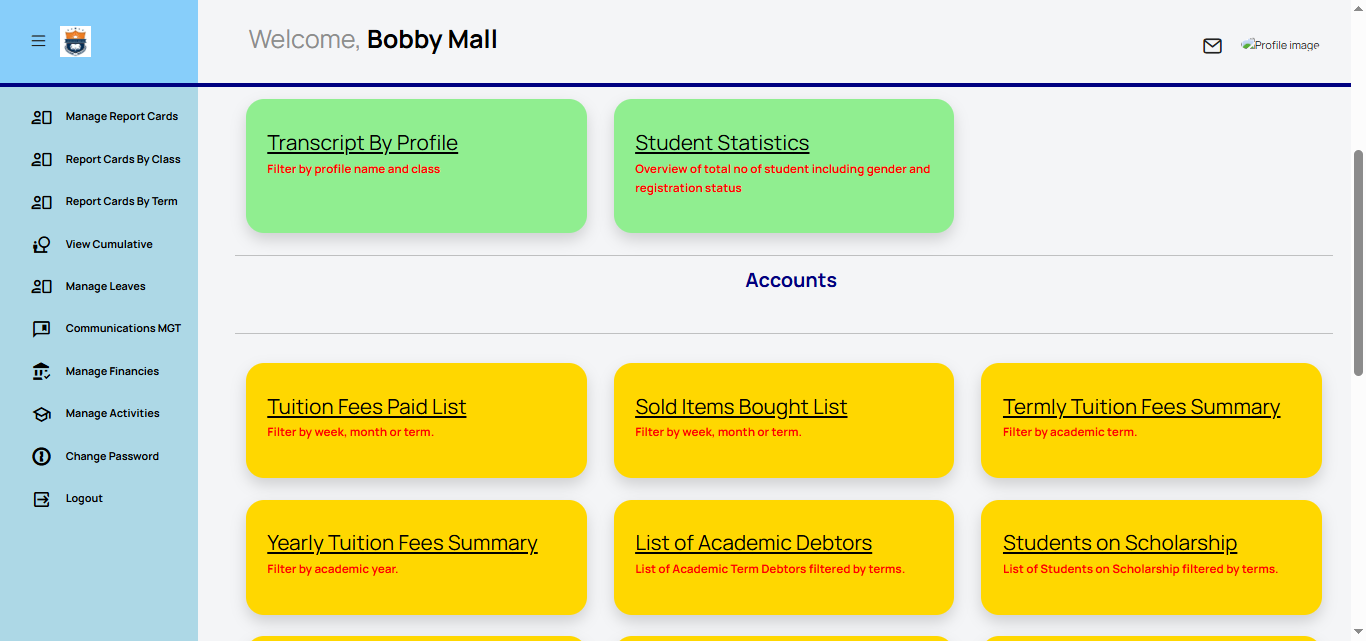Click the Communications MGT chat icon

[41, 329]
